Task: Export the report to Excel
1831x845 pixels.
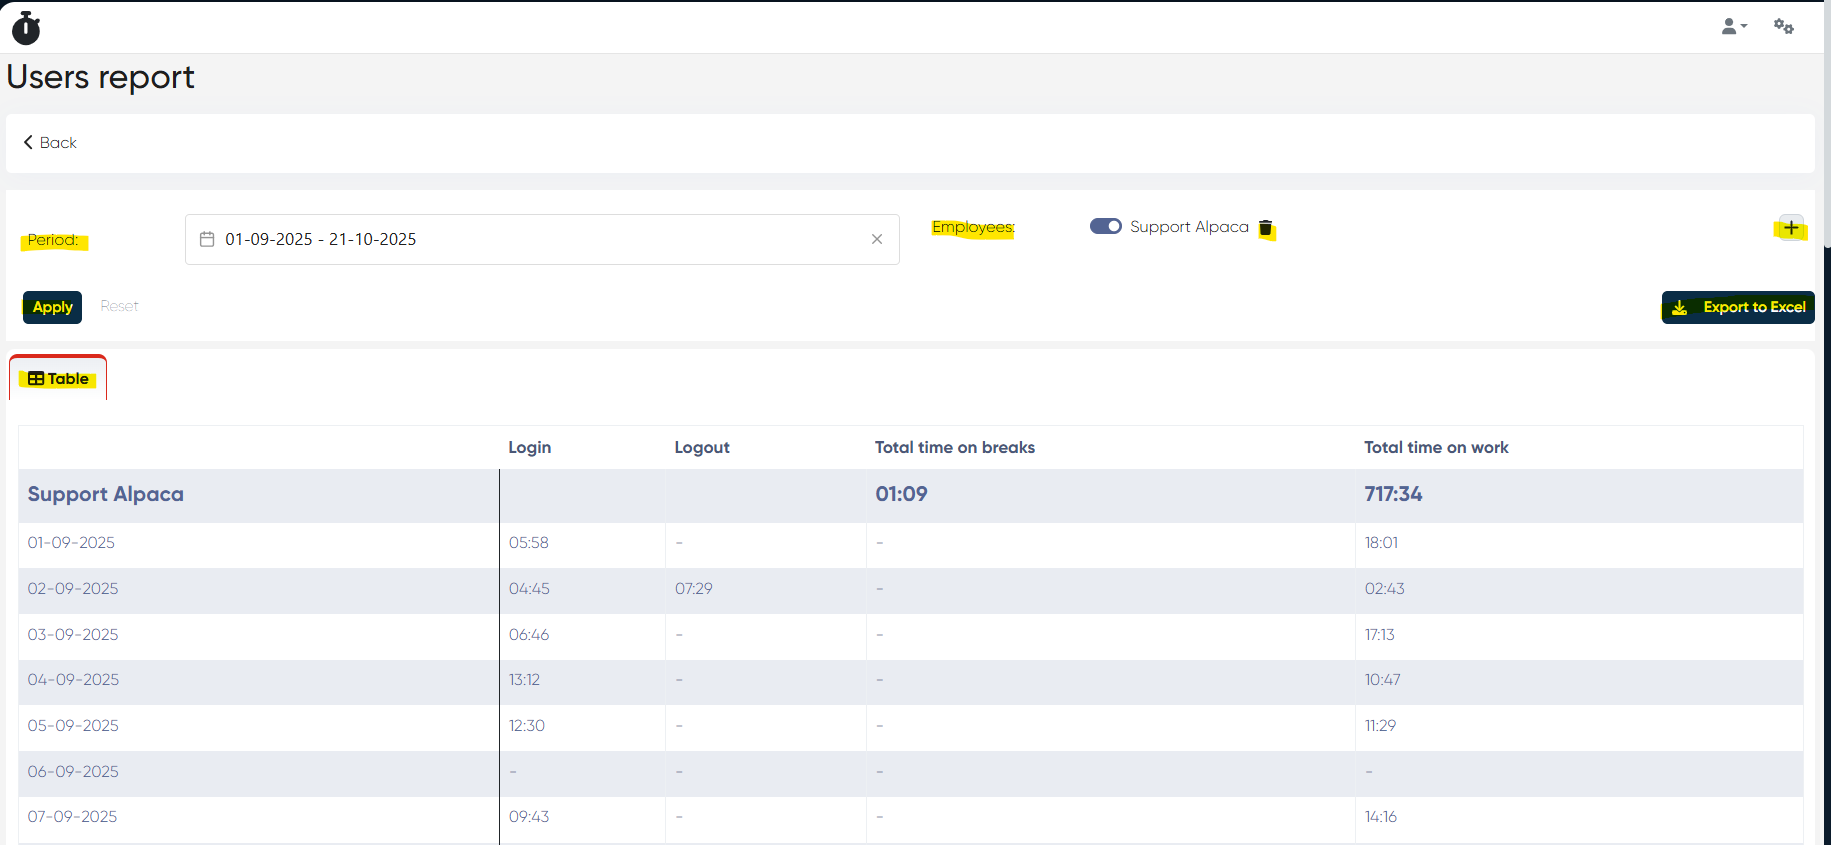Action: coord(1738,307)
